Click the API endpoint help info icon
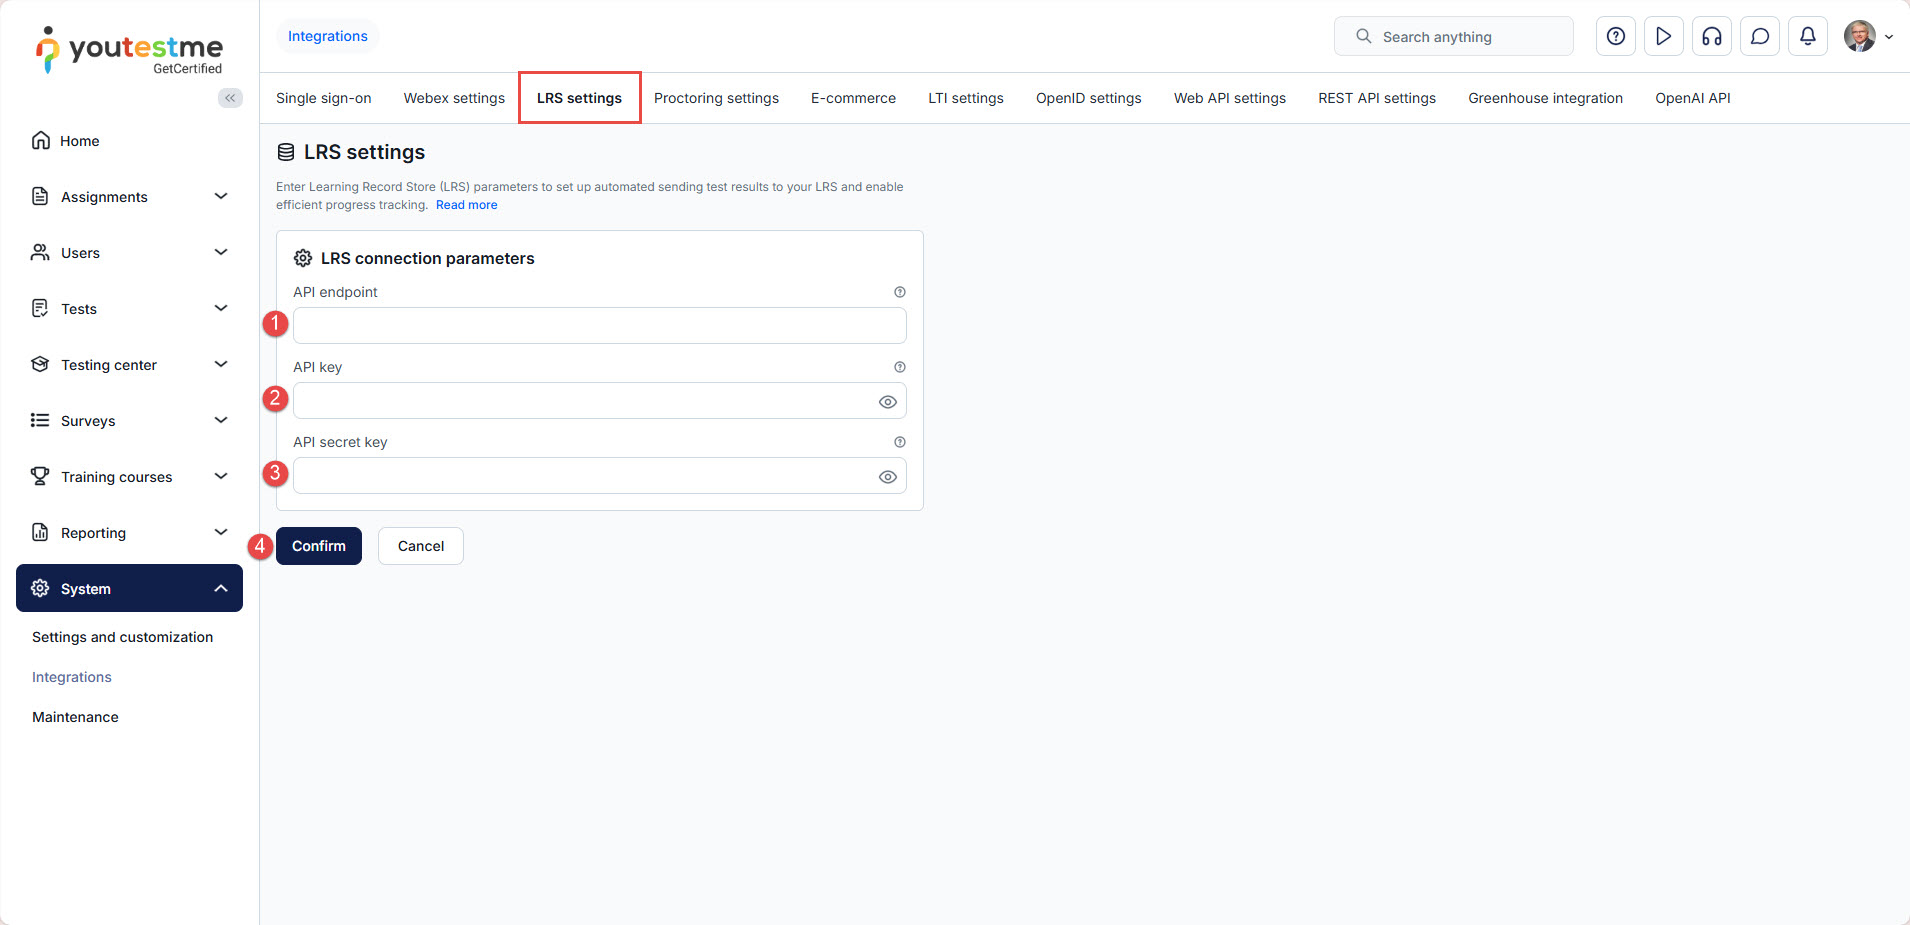This screenshot has height=925, width=1910. click(899, 292)
